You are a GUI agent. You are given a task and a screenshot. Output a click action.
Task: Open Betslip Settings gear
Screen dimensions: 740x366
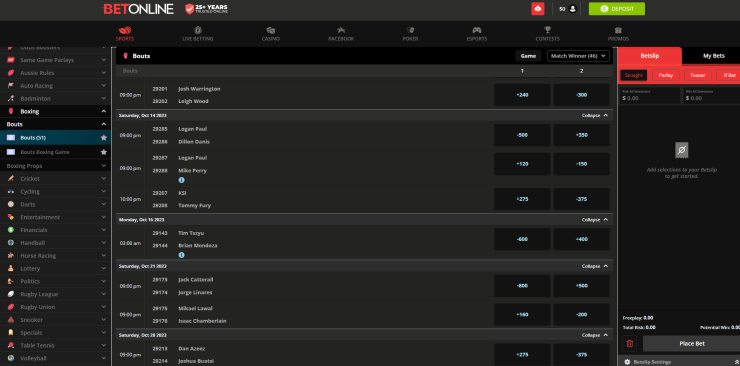pos(627,362)
